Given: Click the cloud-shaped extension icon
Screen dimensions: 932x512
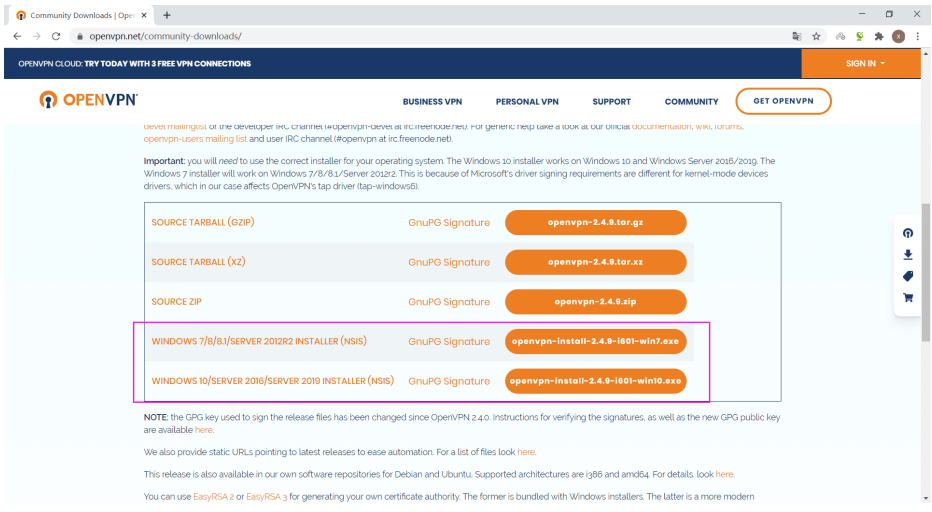Looking at the screenshot, I should coord(840,36).
